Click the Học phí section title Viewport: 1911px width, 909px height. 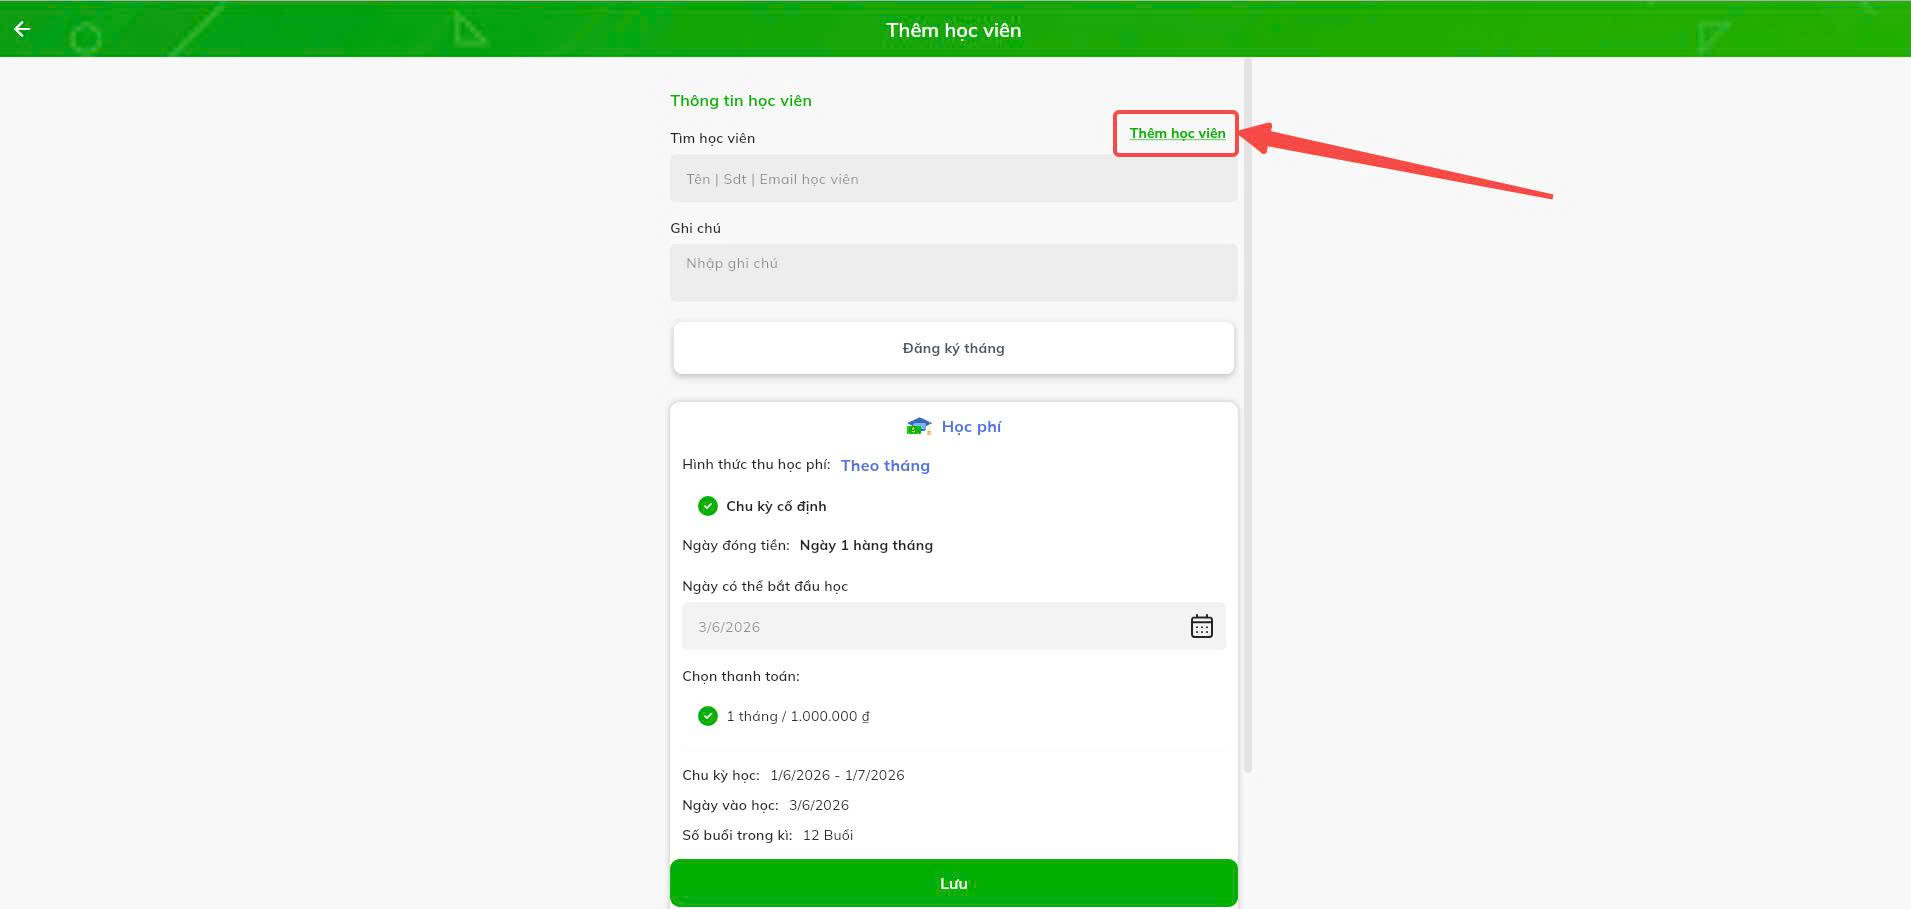(x=971, y=427)
